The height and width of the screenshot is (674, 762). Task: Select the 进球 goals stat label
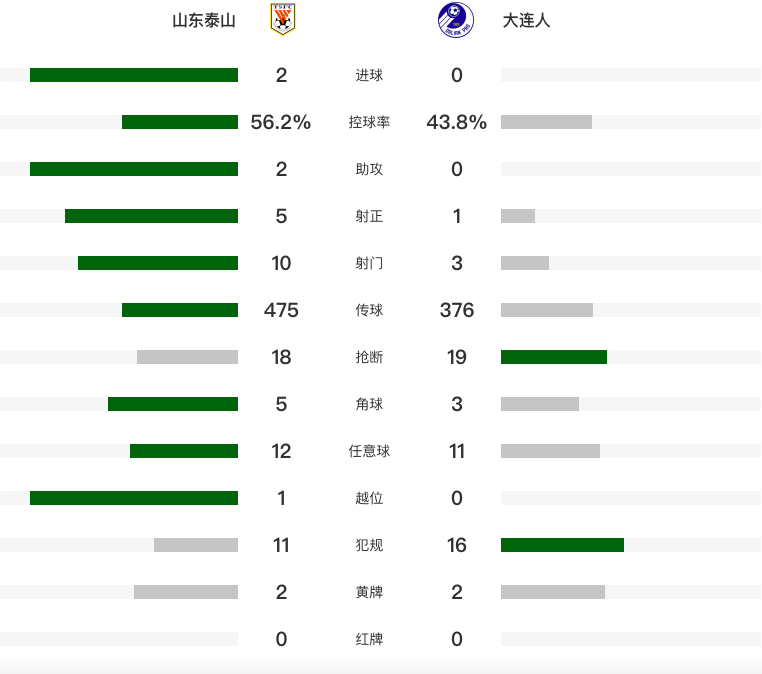click(x=369, y=75)
